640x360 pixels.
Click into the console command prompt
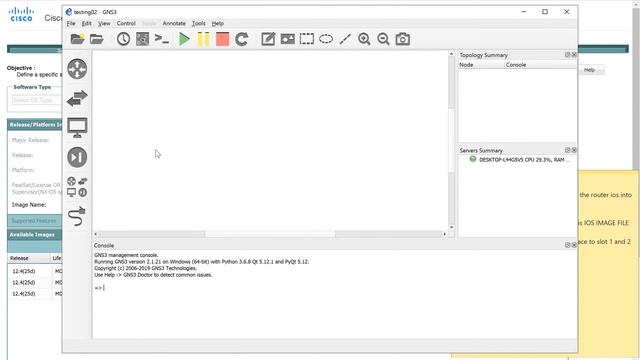pyautogui.click(x=335, y=288)
